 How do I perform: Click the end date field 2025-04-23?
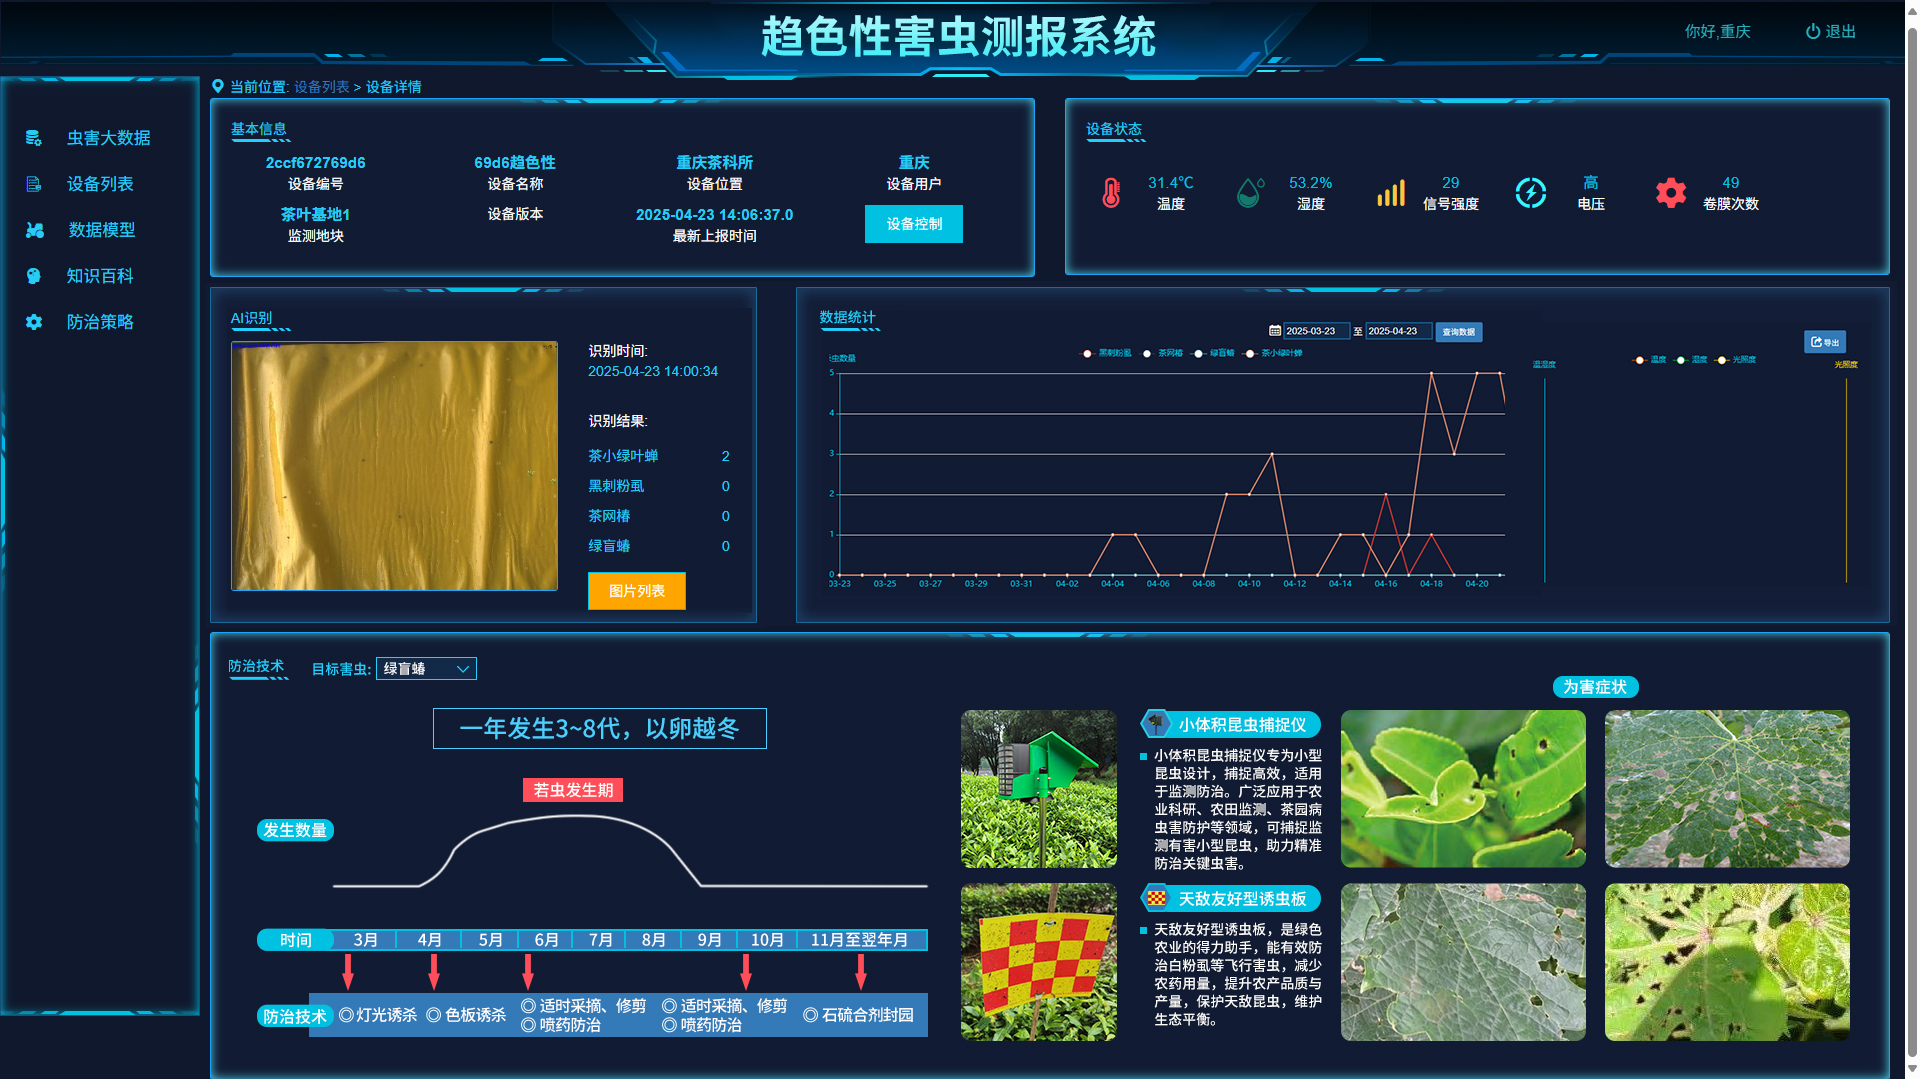[x=1399, y=331]
